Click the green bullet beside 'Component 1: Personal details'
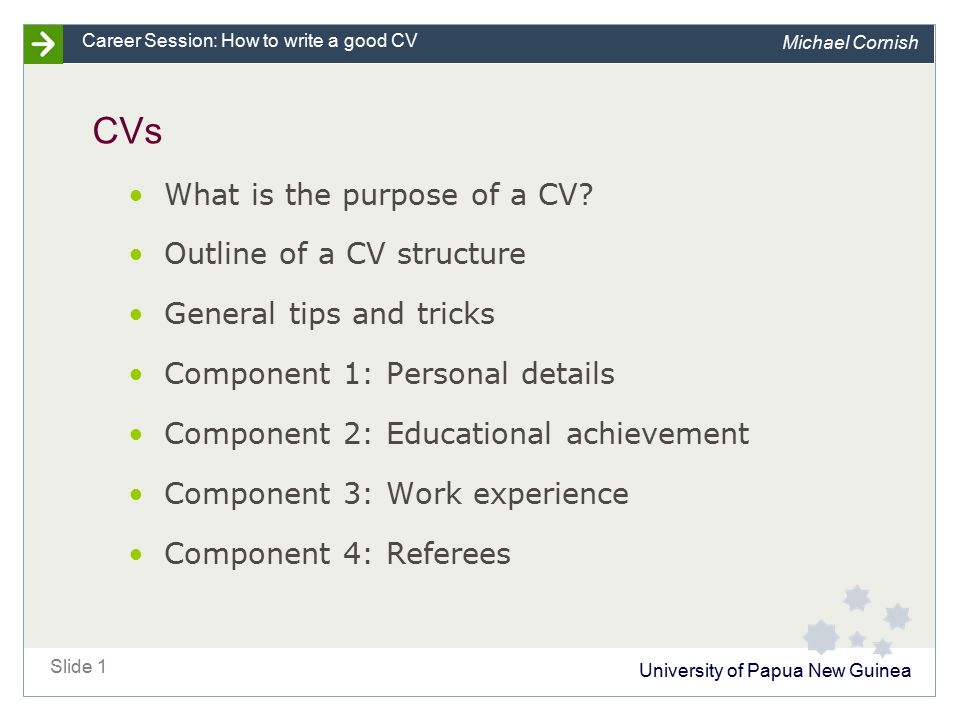Viewport: 960px width, 720px height. tap(136, 375)
